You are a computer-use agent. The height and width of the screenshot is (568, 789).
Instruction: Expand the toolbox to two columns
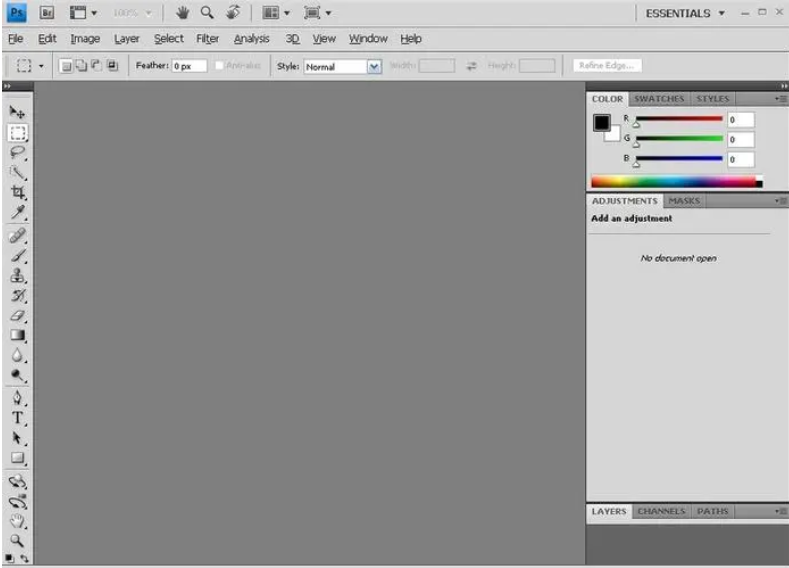click(7, 87)
